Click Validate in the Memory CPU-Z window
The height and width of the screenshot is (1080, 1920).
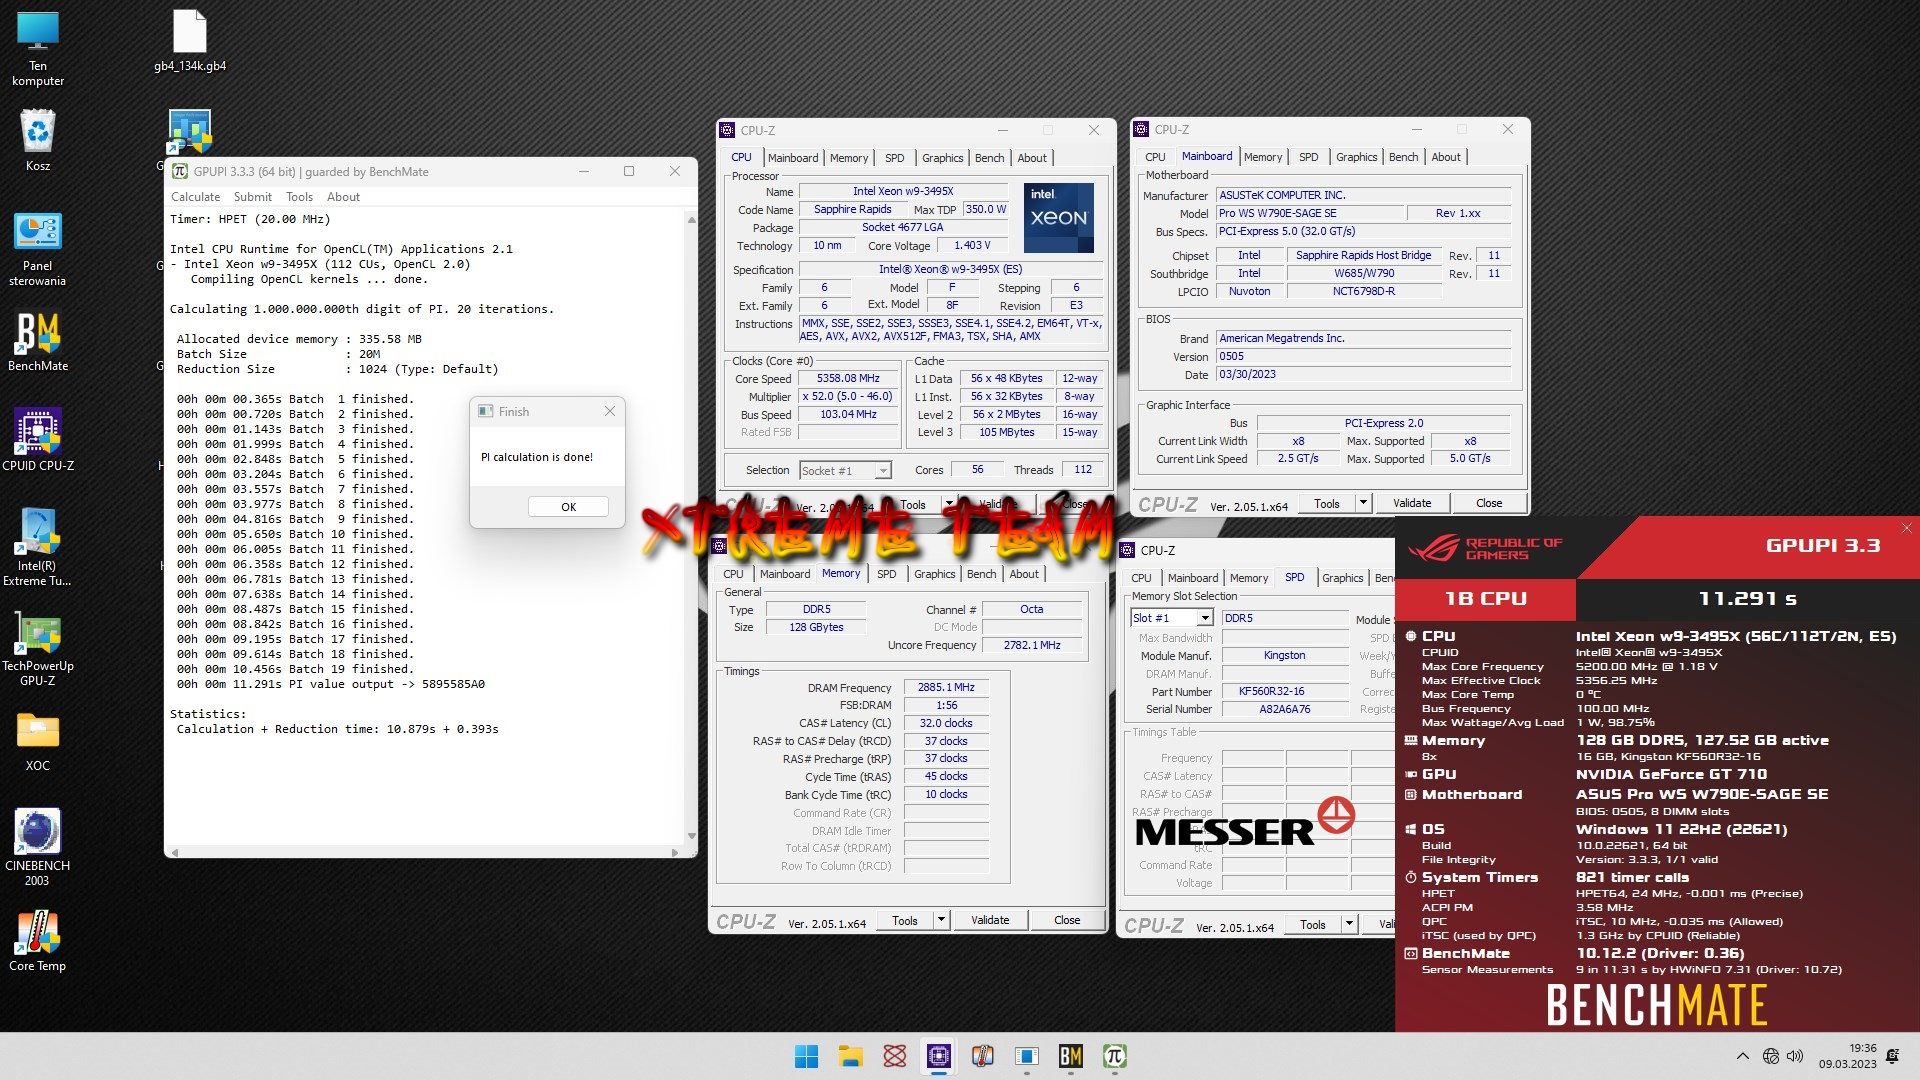pyautogui.click(x=990, y=920)
